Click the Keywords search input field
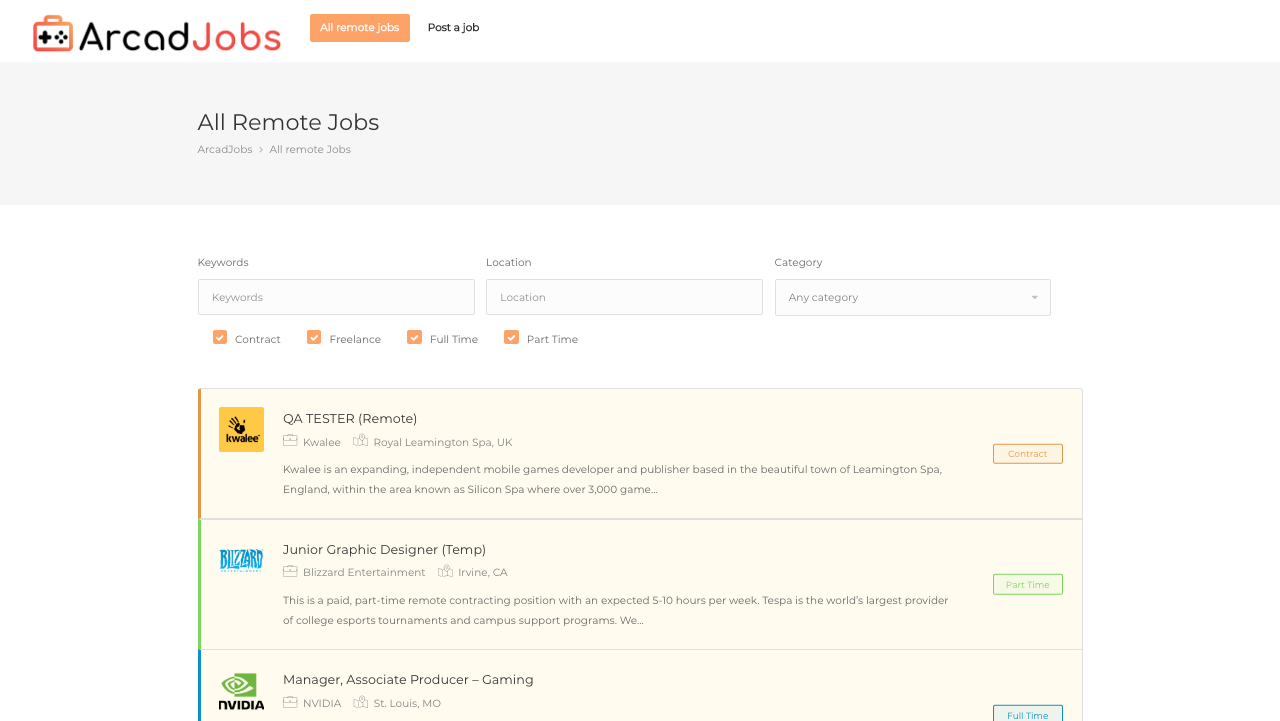Viewport: 1280px width, 721px height. coord(336,297)
